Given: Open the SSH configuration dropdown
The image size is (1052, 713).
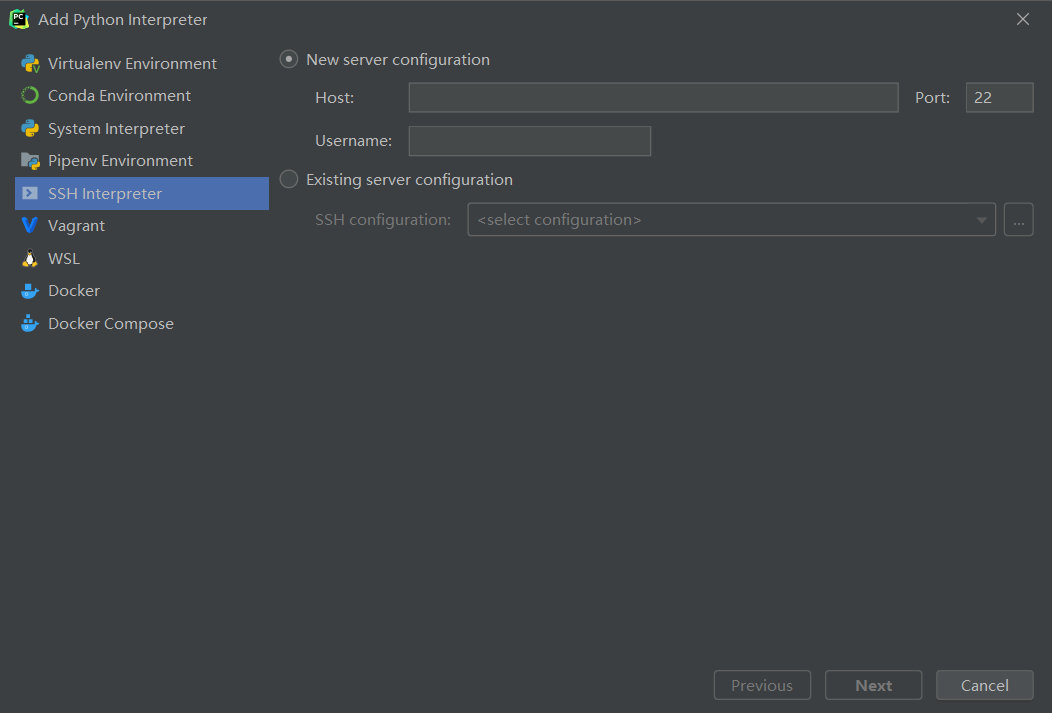Looking at the screenshot, I should tap(731, 220).
